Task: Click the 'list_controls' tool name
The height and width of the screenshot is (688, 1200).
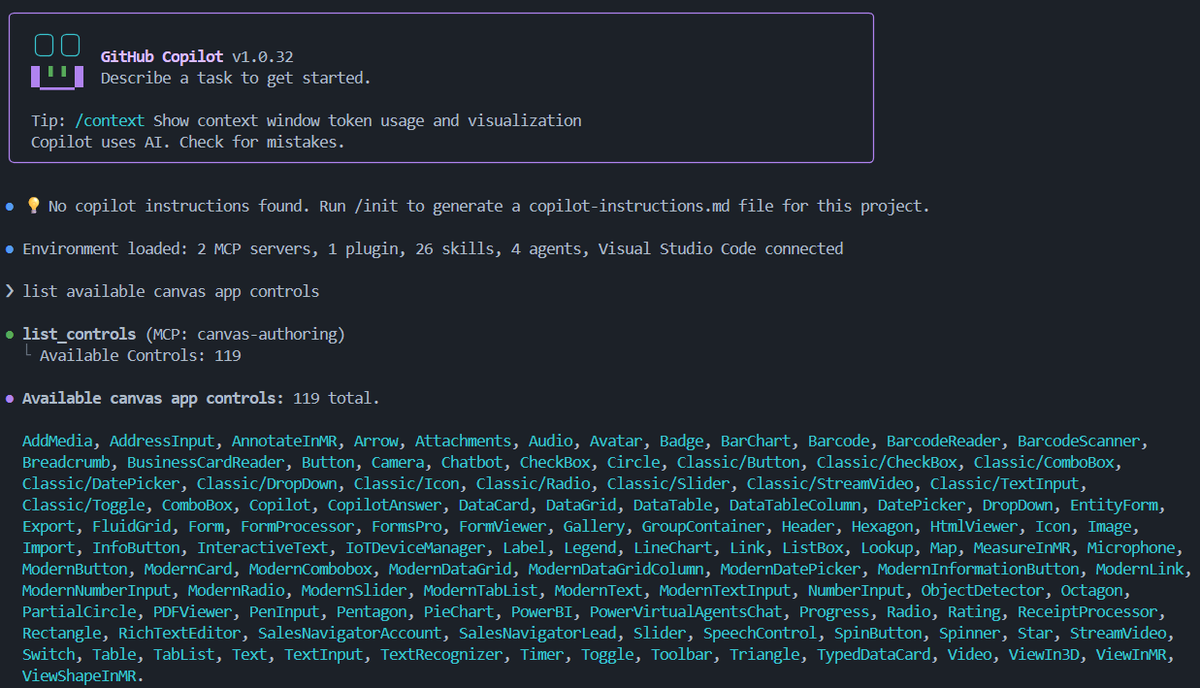Action: pos(79,334)
